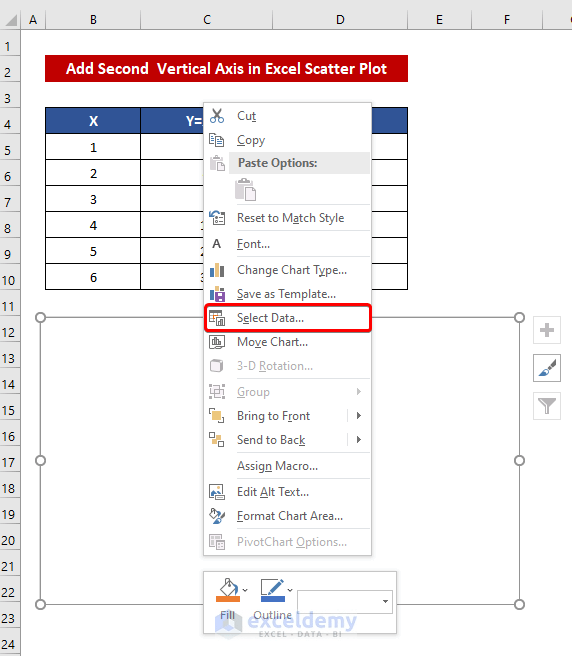Screen dimensions: 572x656
Task: Click the Outline label in mini toolbar
Action: [272, 615]
